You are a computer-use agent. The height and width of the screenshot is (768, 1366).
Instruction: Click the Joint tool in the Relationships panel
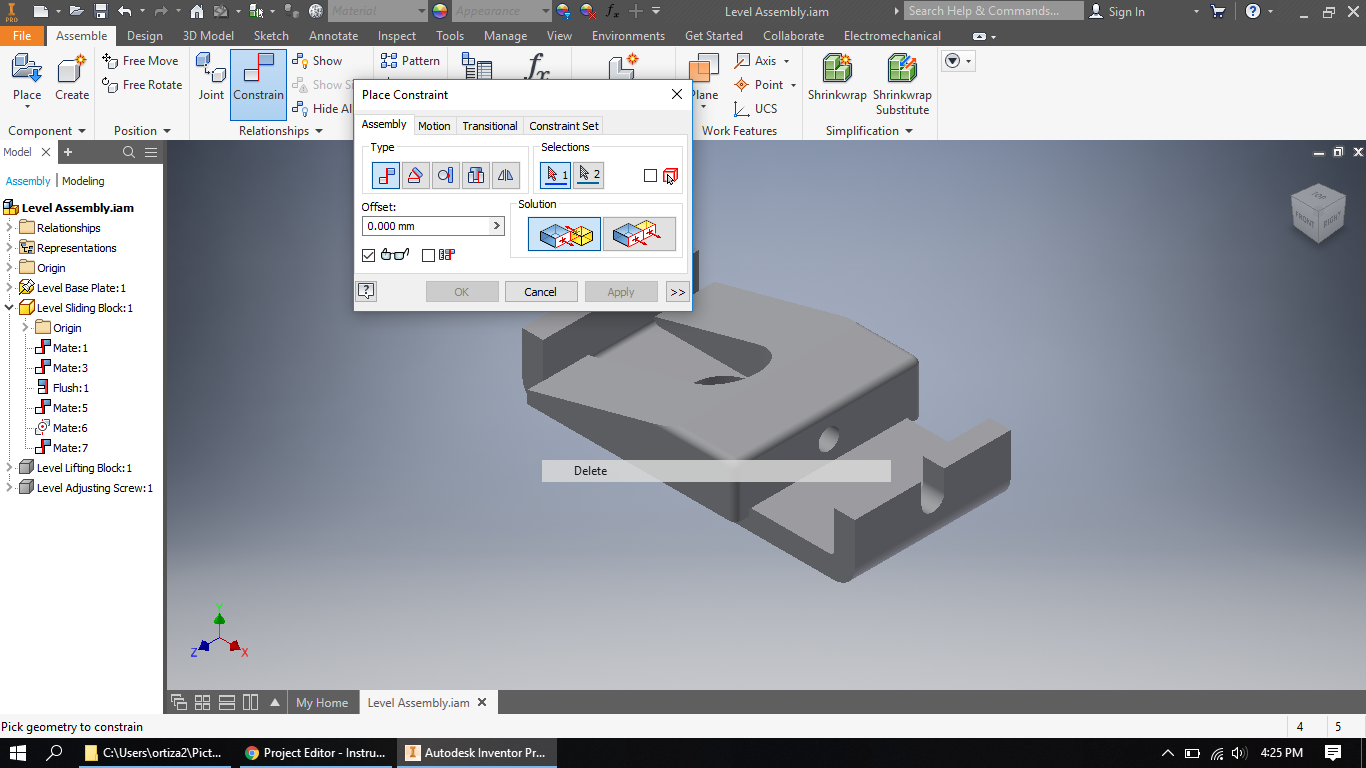(210, 80)
